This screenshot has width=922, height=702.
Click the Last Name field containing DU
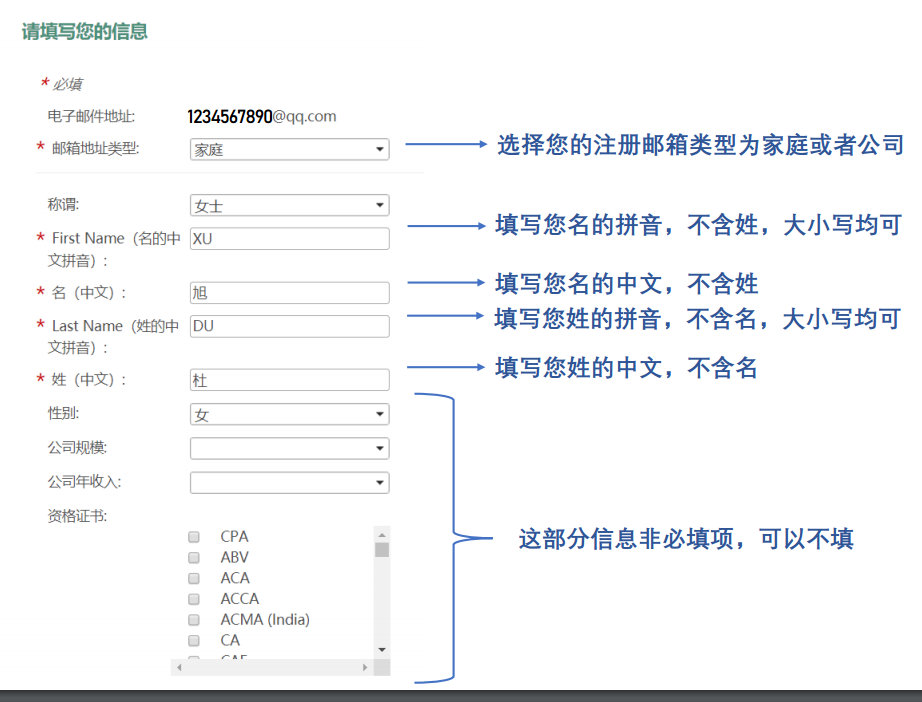289,326
